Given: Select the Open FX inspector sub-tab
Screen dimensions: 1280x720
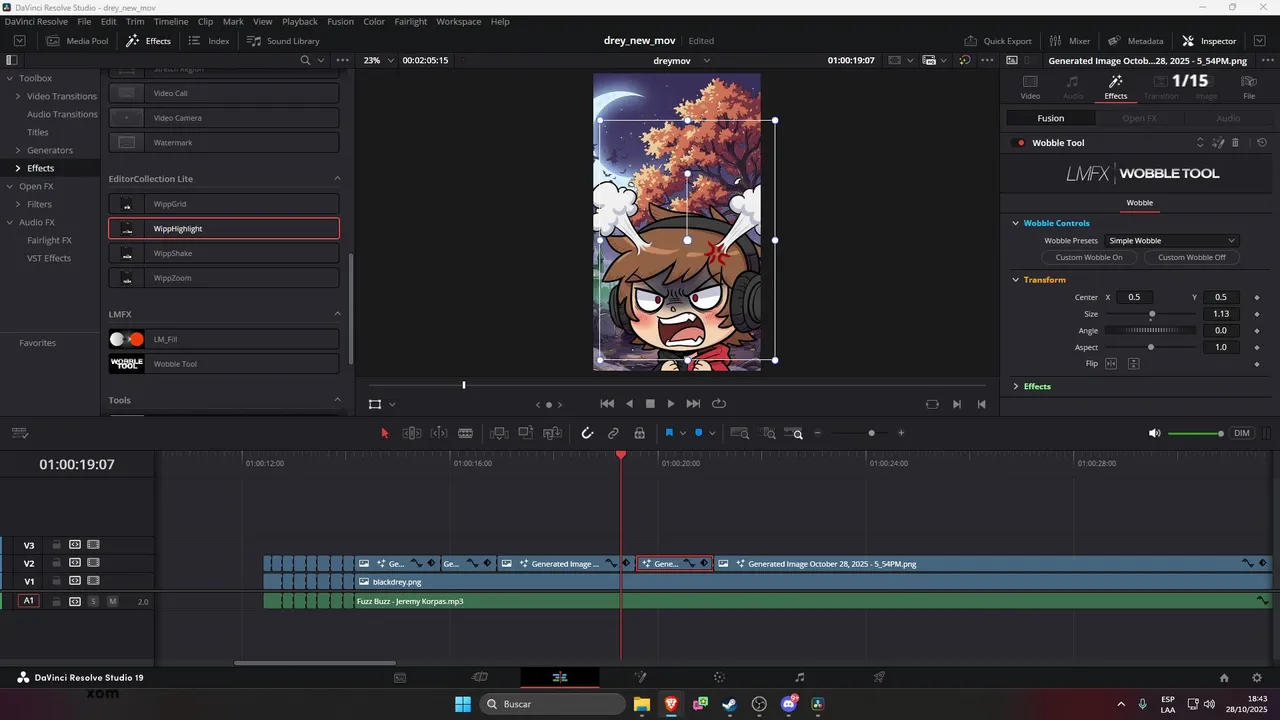Looking at the screenshot, I should pos(1139,118).
